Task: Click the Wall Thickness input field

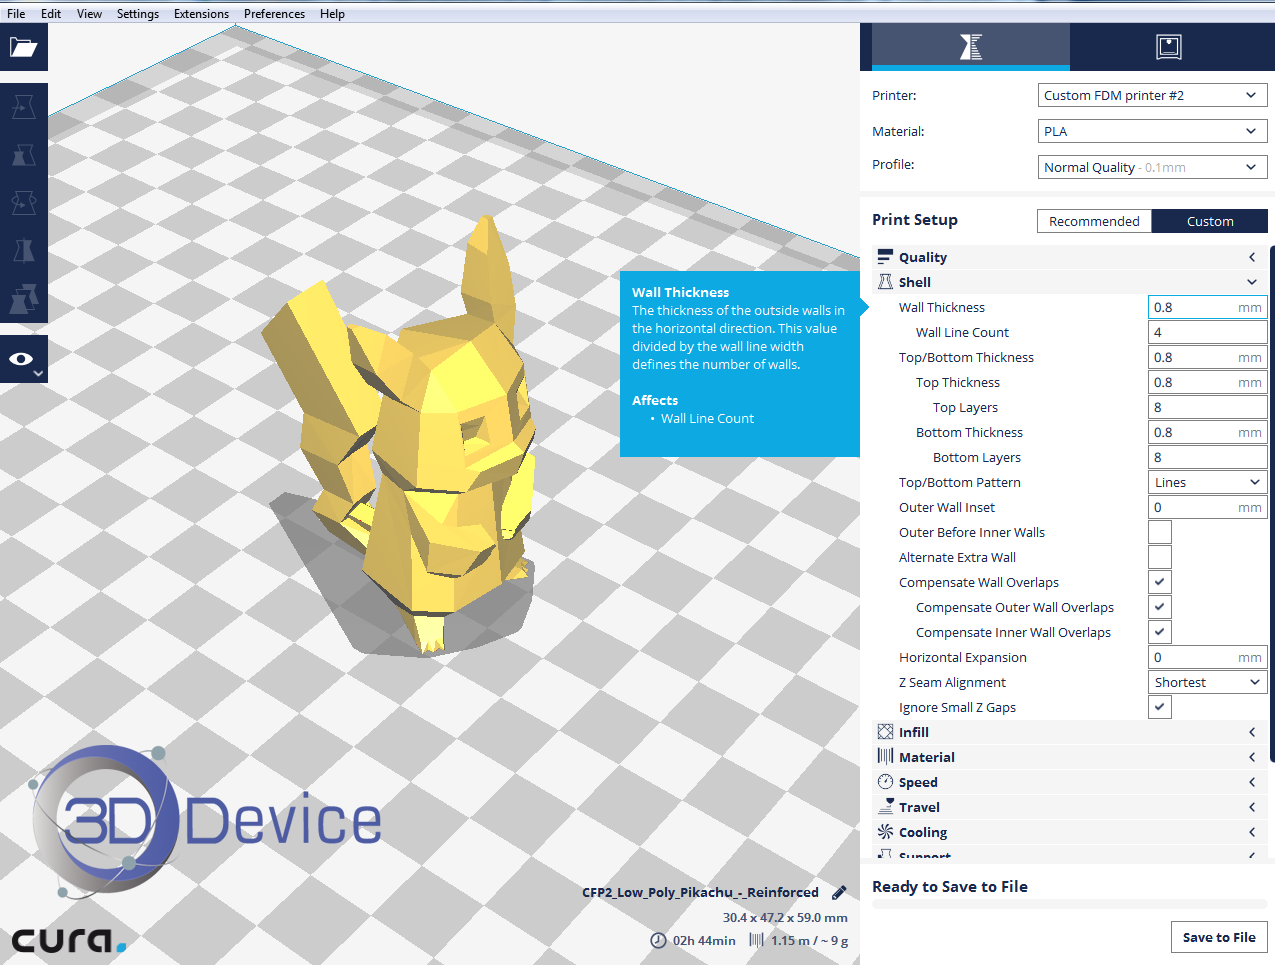Action: [x=1193, y=307]
